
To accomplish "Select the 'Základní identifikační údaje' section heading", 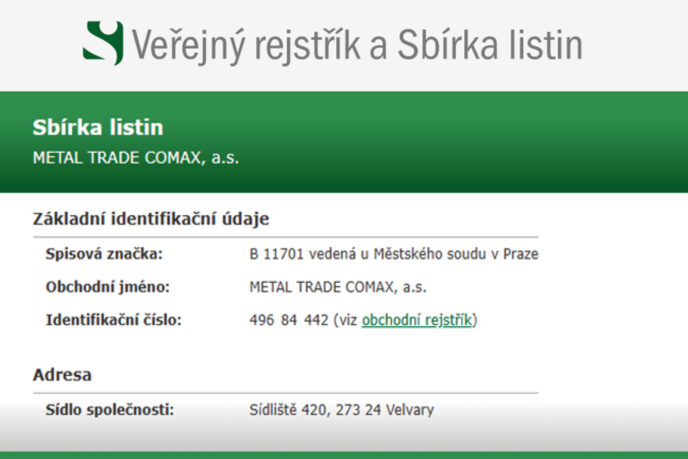I will pyautogui.click(x=151, y=219).
